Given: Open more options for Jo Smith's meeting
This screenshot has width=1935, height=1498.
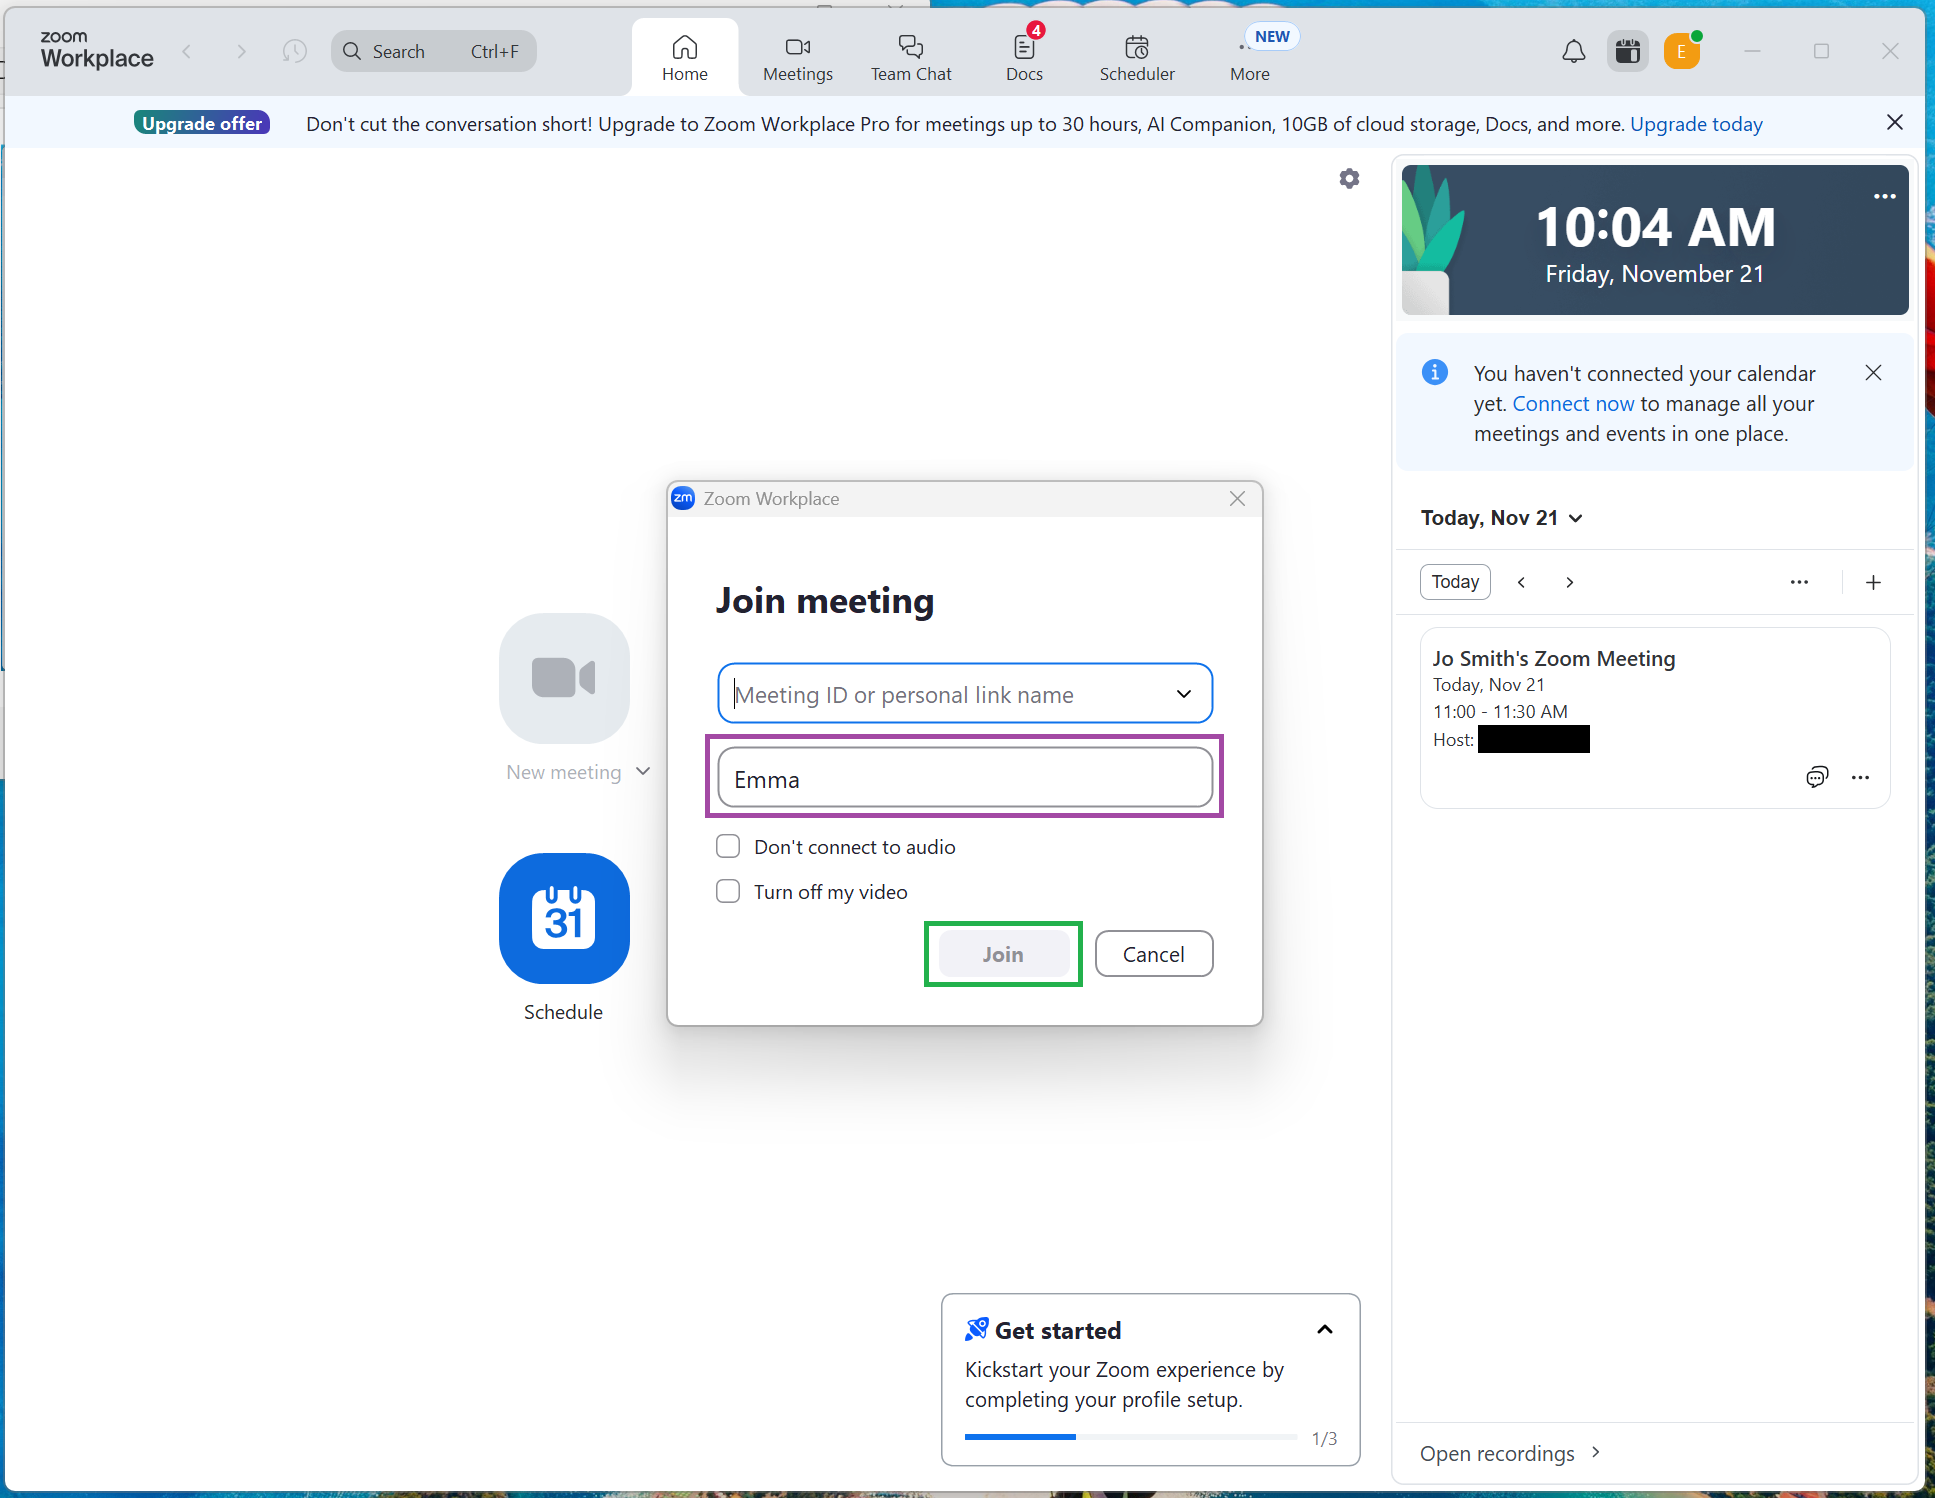Looking at the screenshot, I should (x=1860, y=777).
